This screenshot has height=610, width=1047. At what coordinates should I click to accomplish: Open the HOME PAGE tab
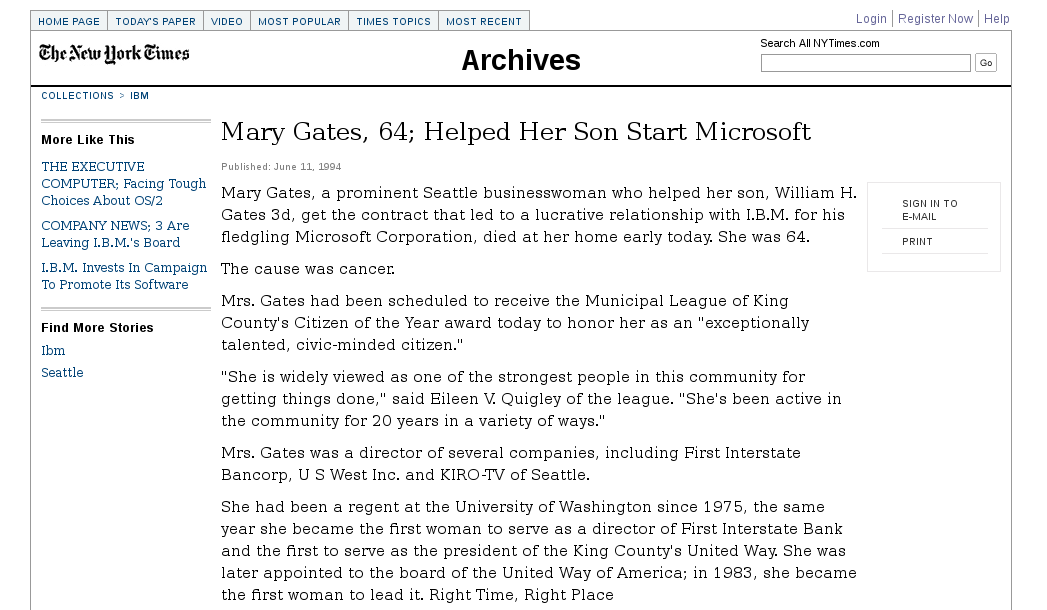pyautogui.click(x=69, y=21)
